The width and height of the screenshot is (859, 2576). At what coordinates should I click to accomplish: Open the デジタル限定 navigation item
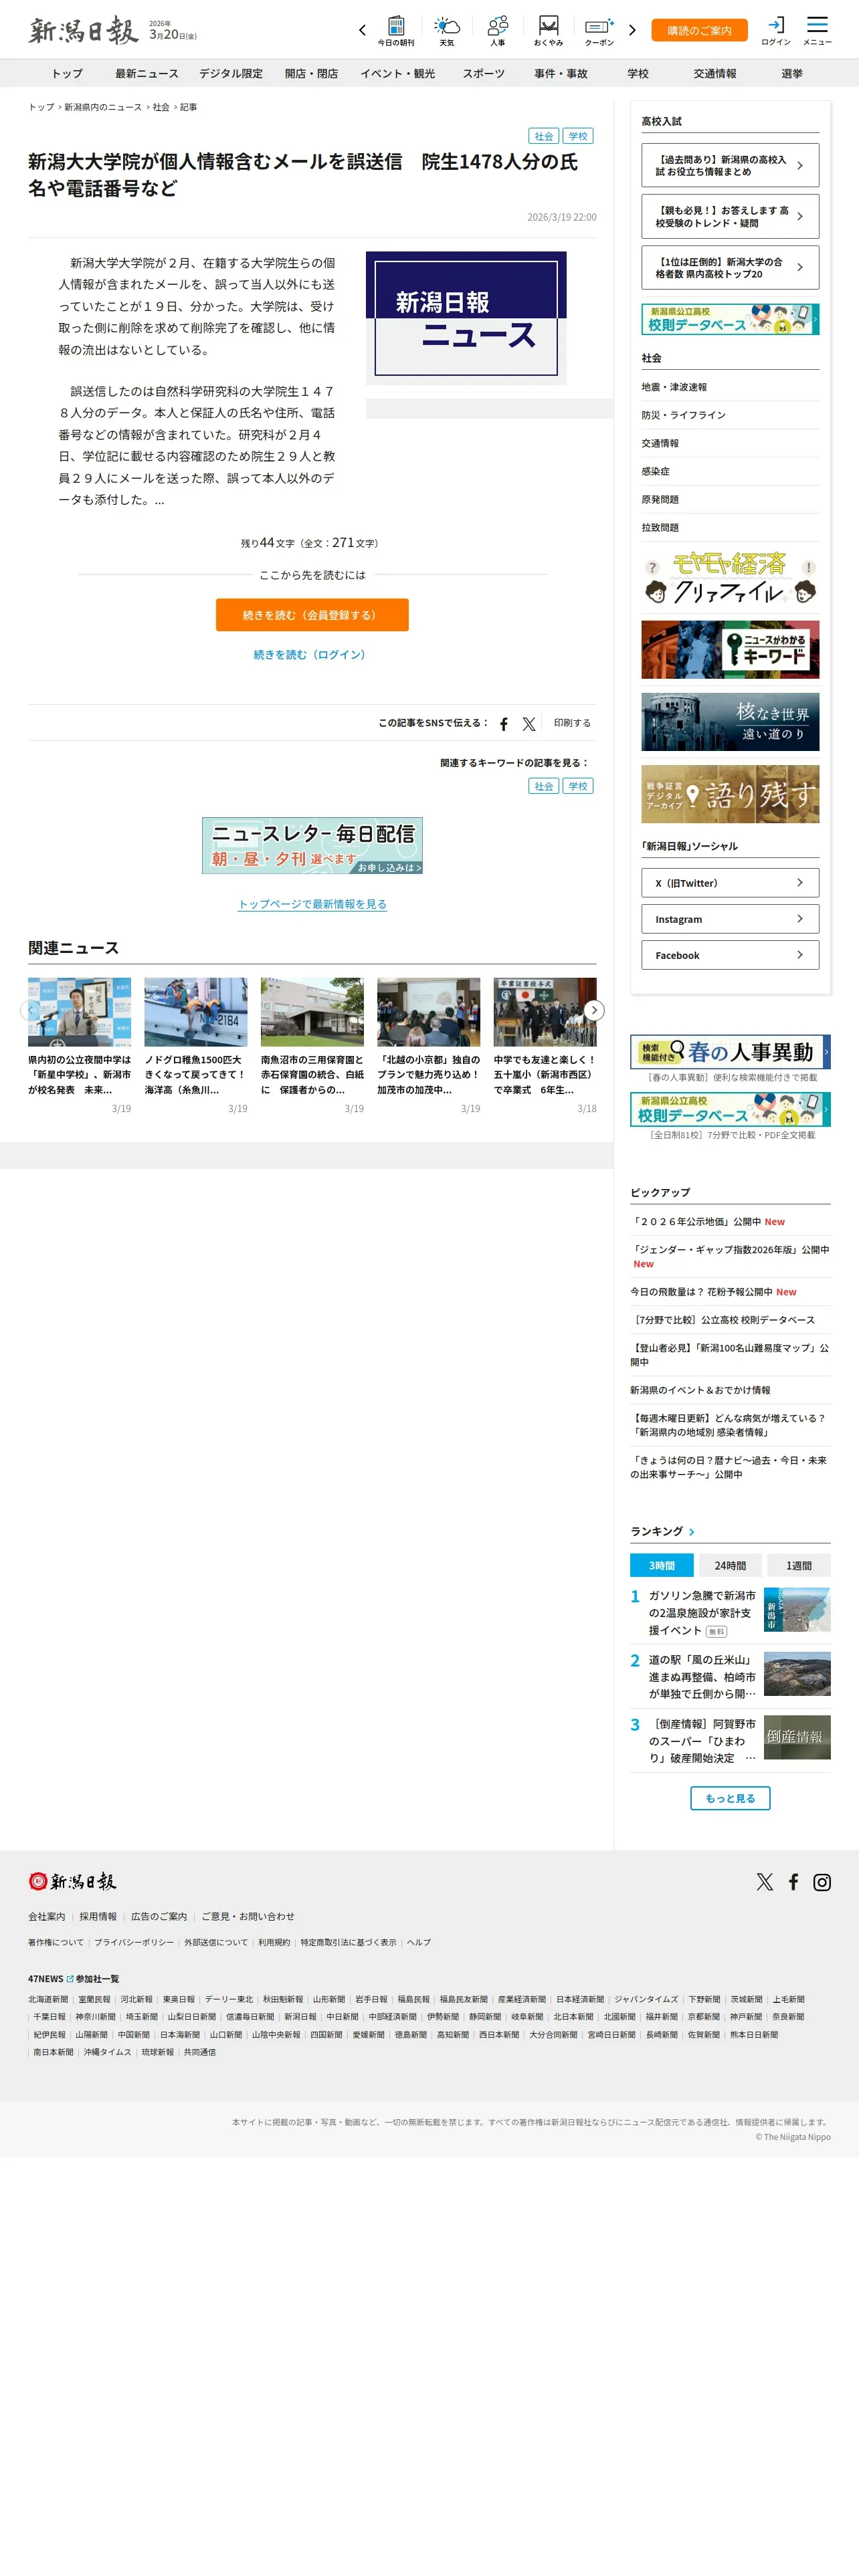(x=231, y=73)
